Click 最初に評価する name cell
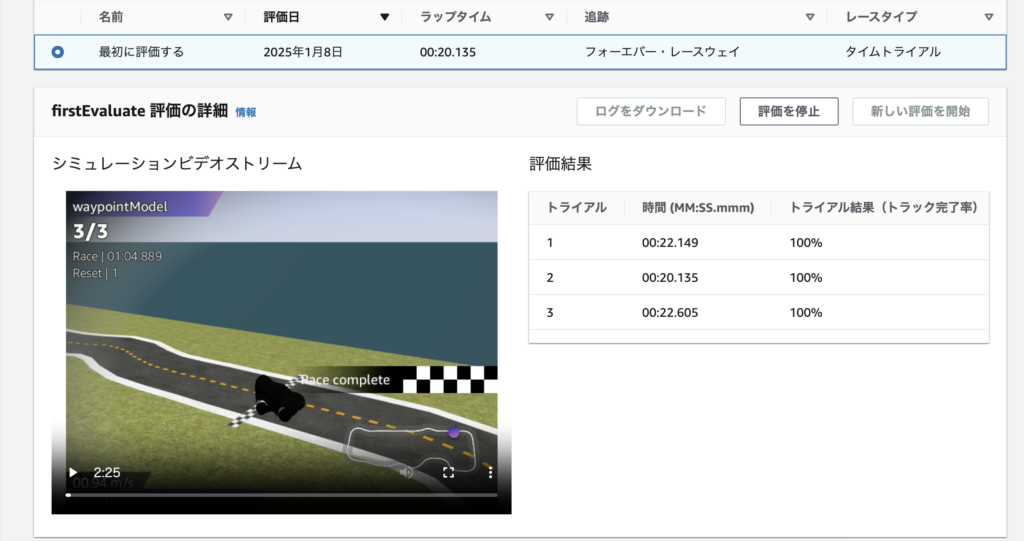The height and width of the screenshot is (541, 1024). 141,52
